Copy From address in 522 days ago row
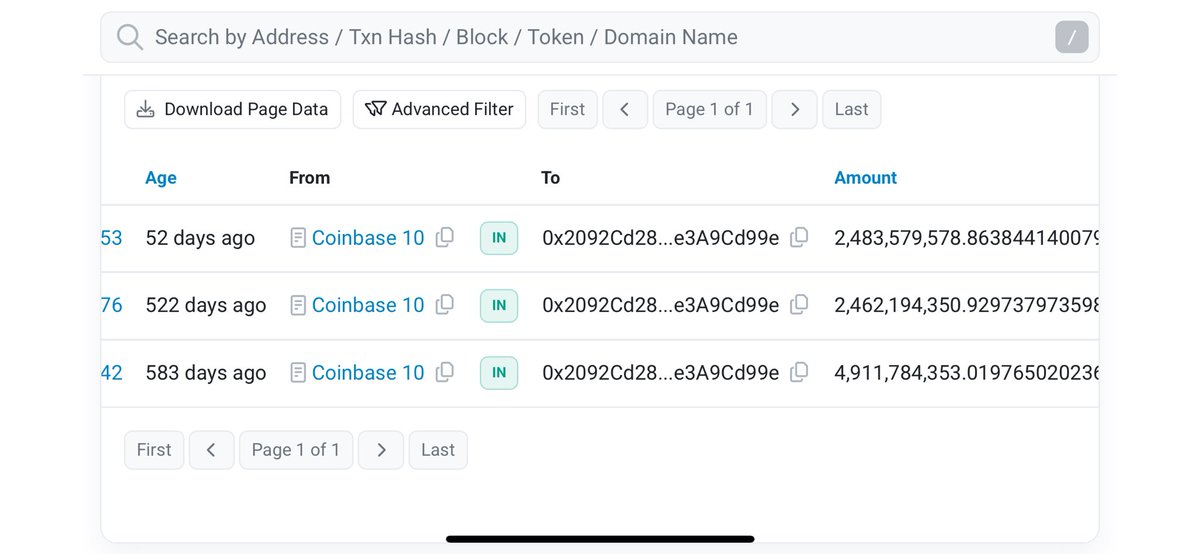Image resolution: width=1200 pixels, height=554 pixels. click(445, 304)
